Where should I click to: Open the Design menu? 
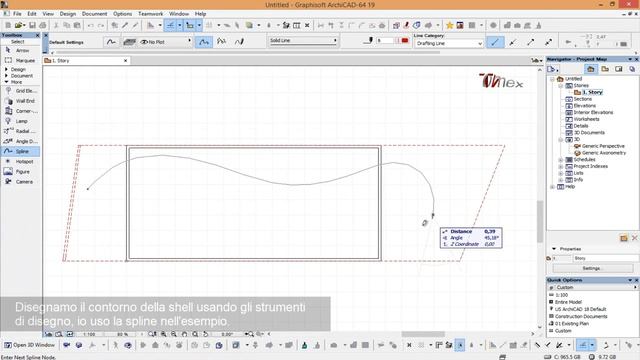[x=68, y=13]
